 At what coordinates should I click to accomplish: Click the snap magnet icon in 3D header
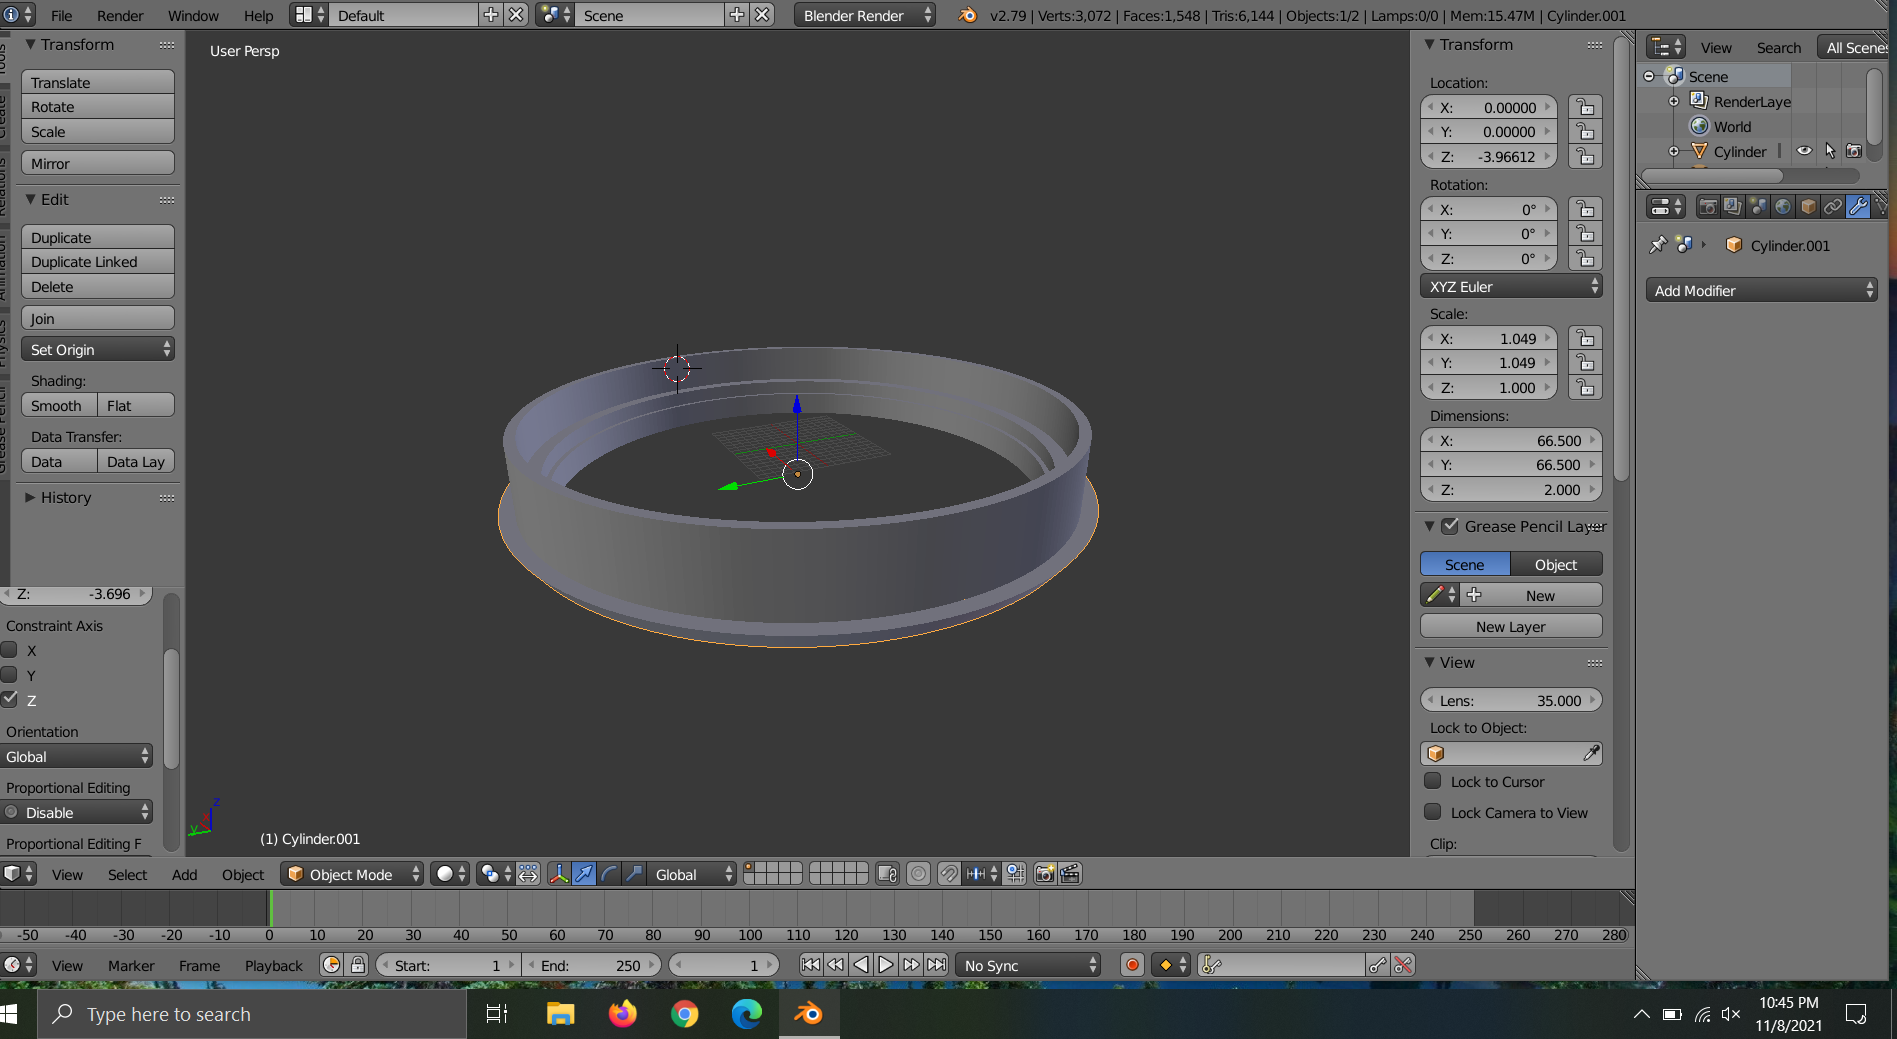[x=948, y=874]
